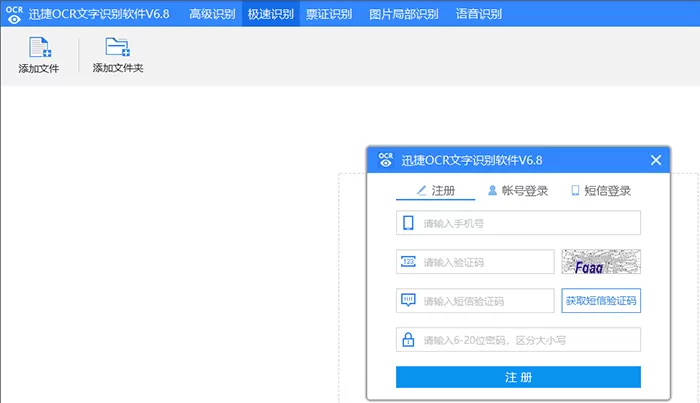
Task: Open the 高级识别 menu tab
Action: click(212, 14)
